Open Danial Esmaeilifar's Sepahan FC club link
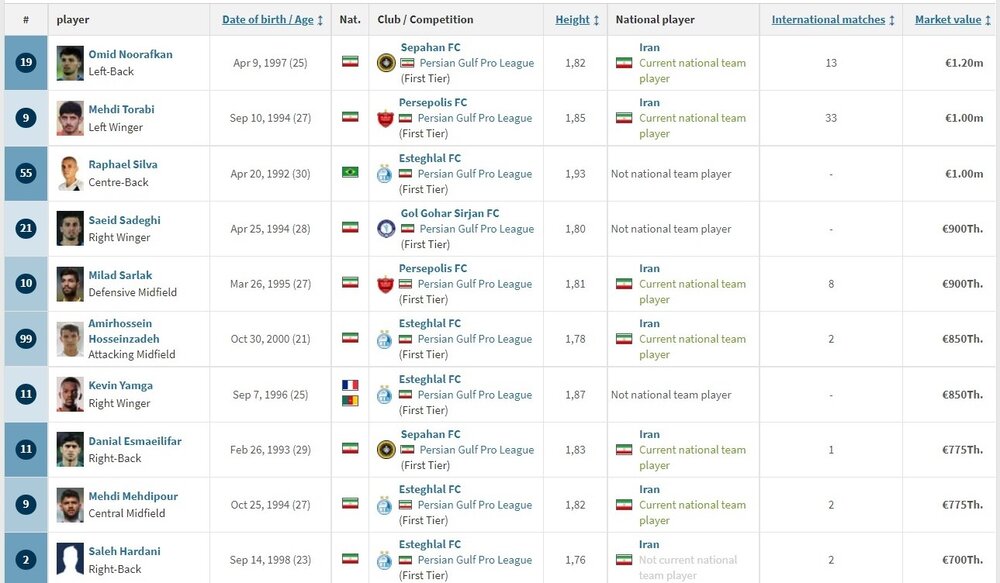 pos(430,434)
